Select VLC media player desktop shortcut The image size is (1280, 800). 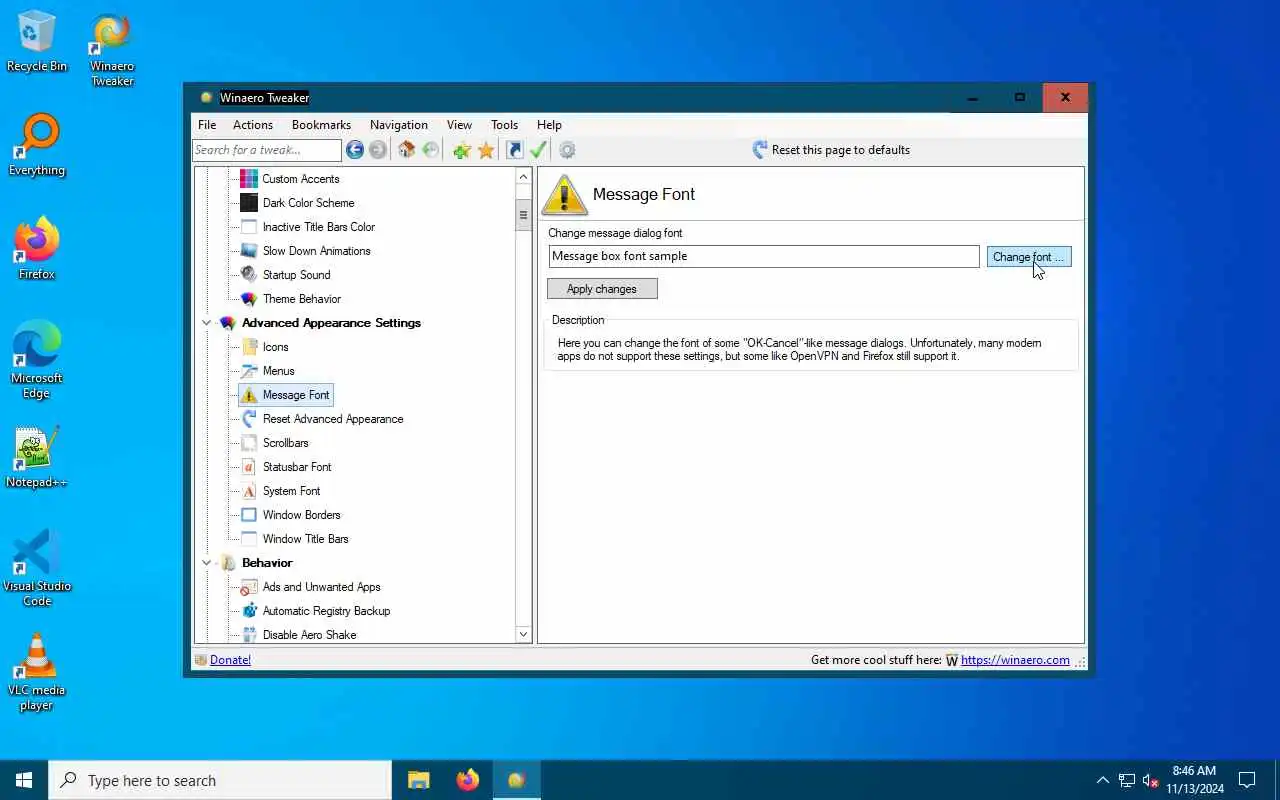pos(37,673)
